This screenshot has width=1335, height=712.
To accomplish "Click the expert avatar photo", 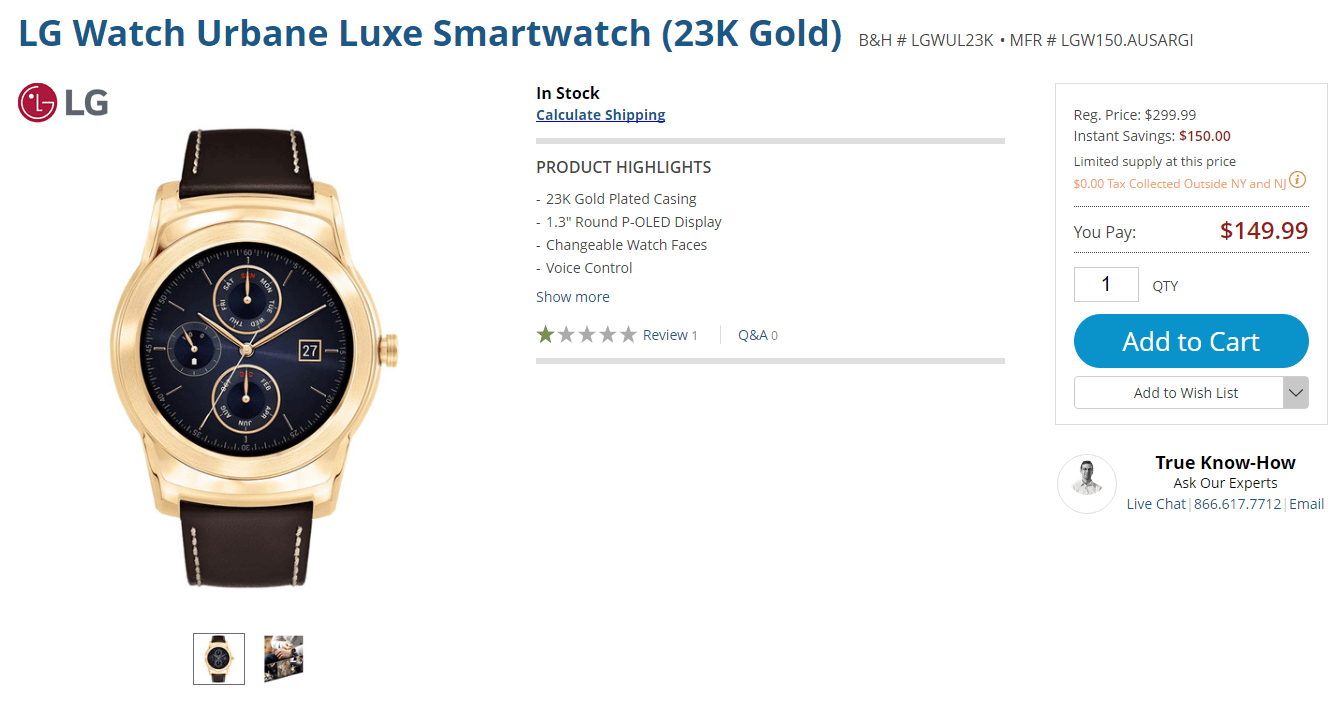I will (x=1087, y=484).
